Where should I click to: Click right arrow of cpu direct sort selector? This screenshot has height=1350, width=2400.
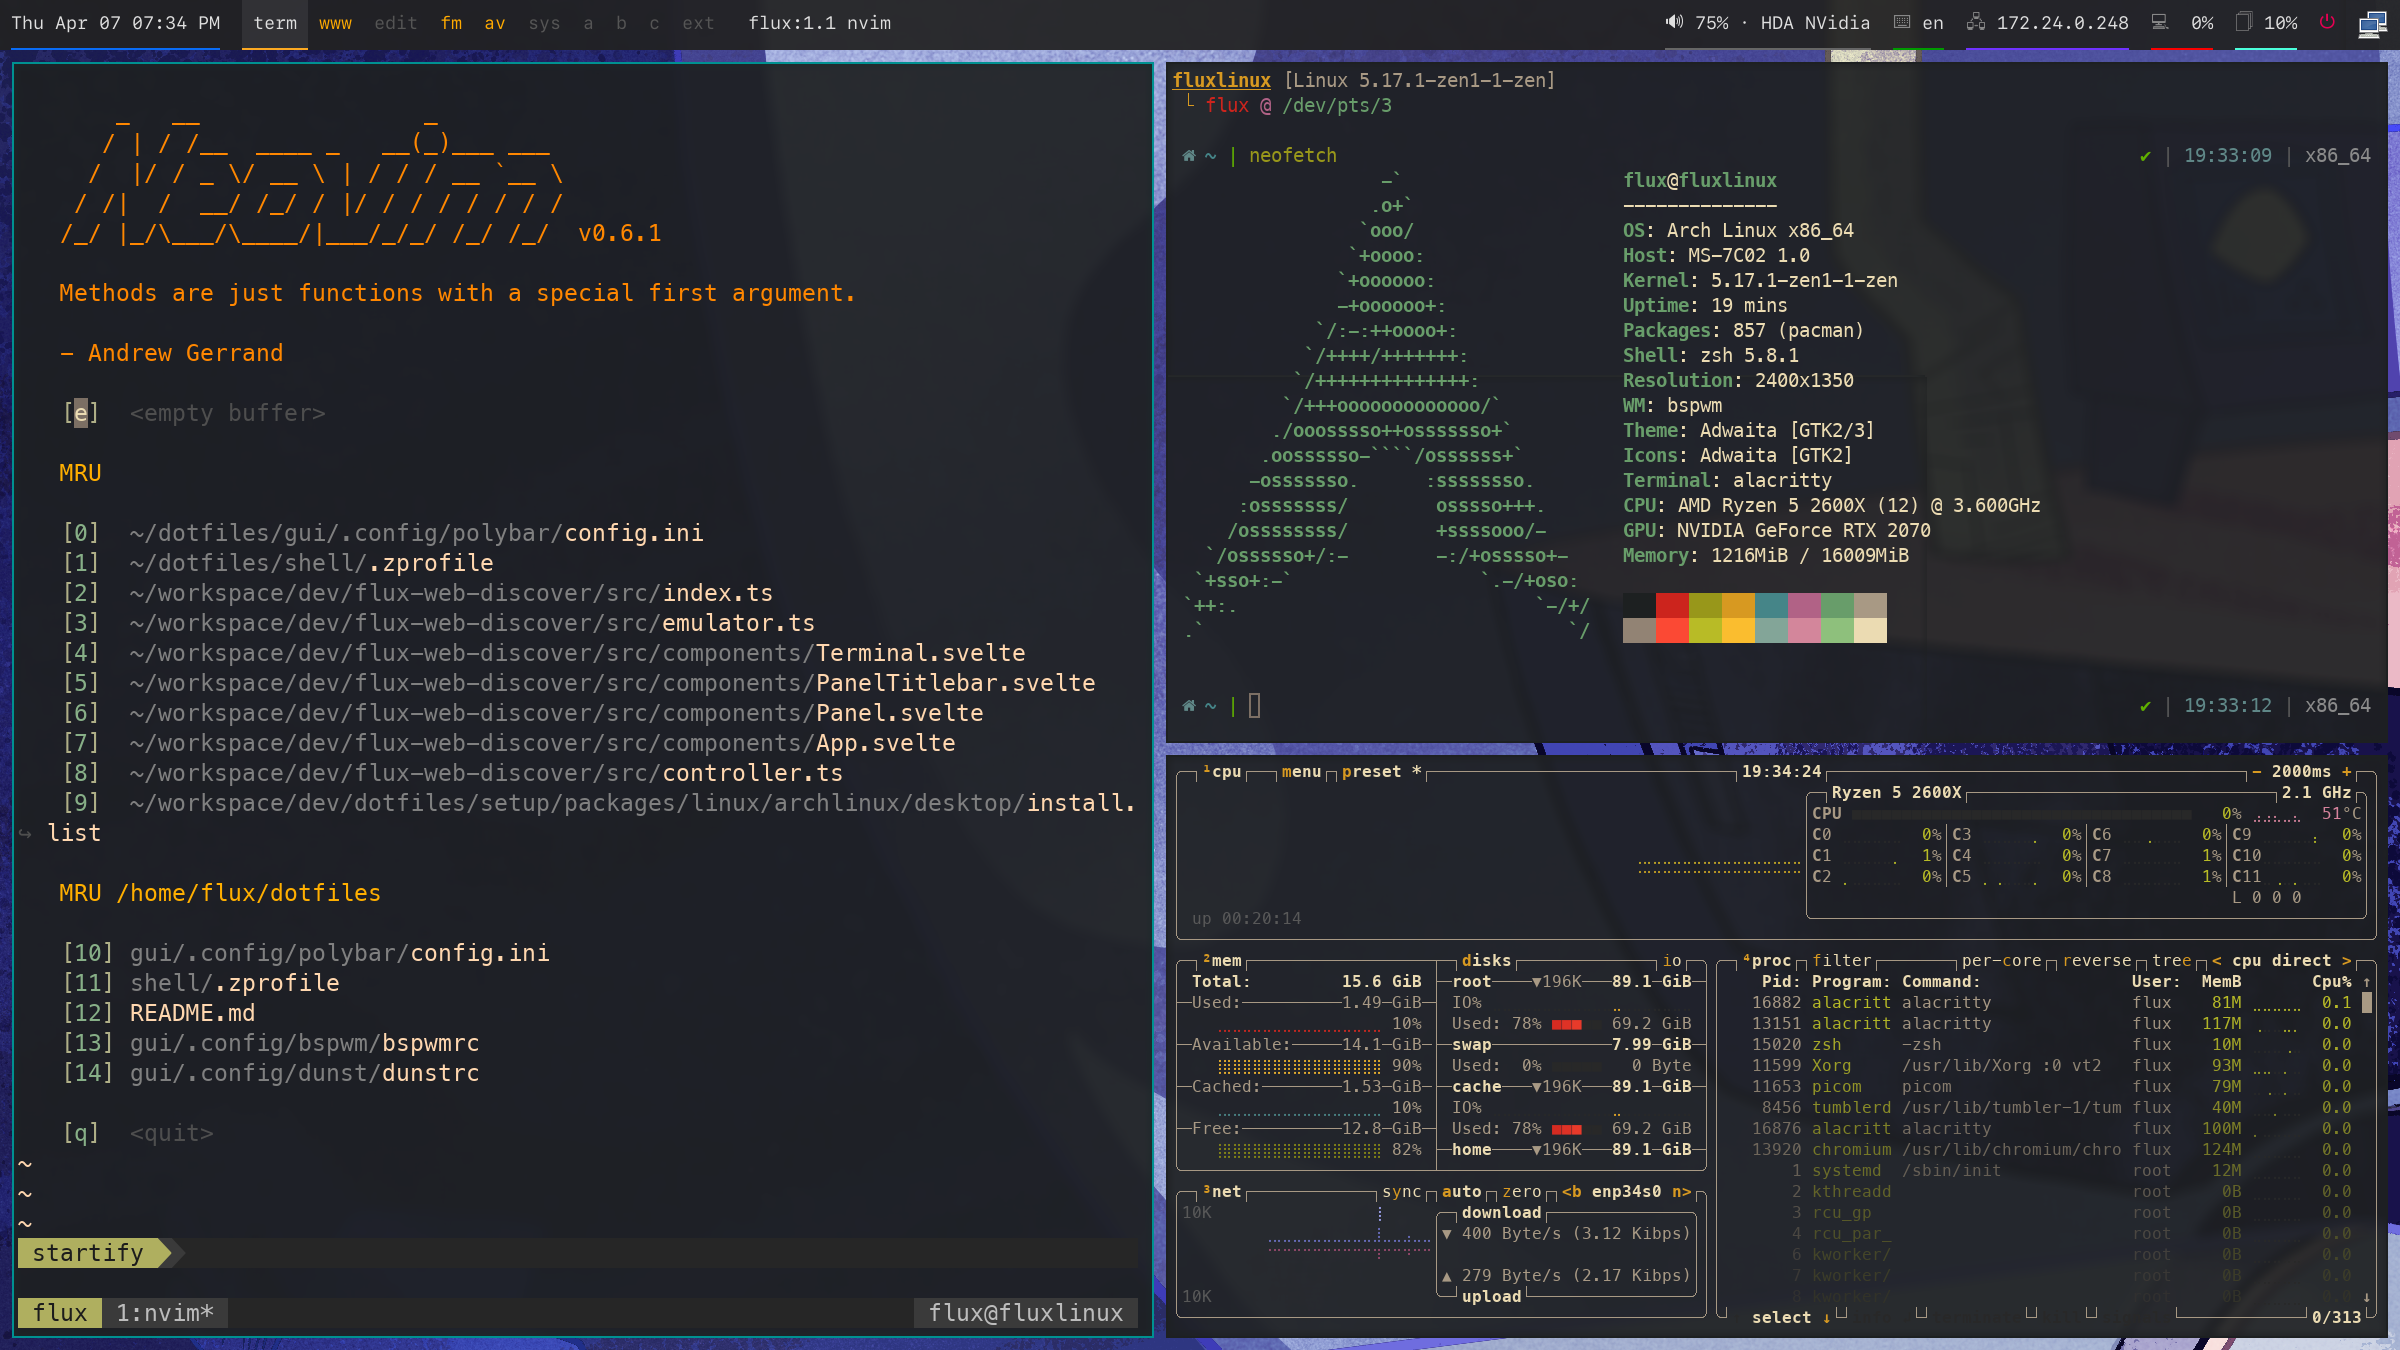pos(2346,960)
